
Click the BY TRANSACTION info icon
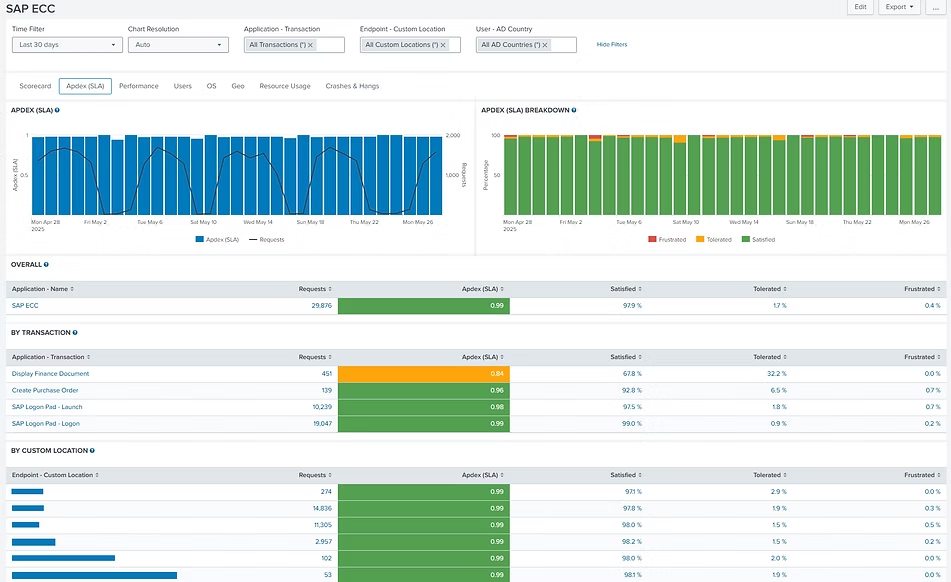[x=75, y=332]
